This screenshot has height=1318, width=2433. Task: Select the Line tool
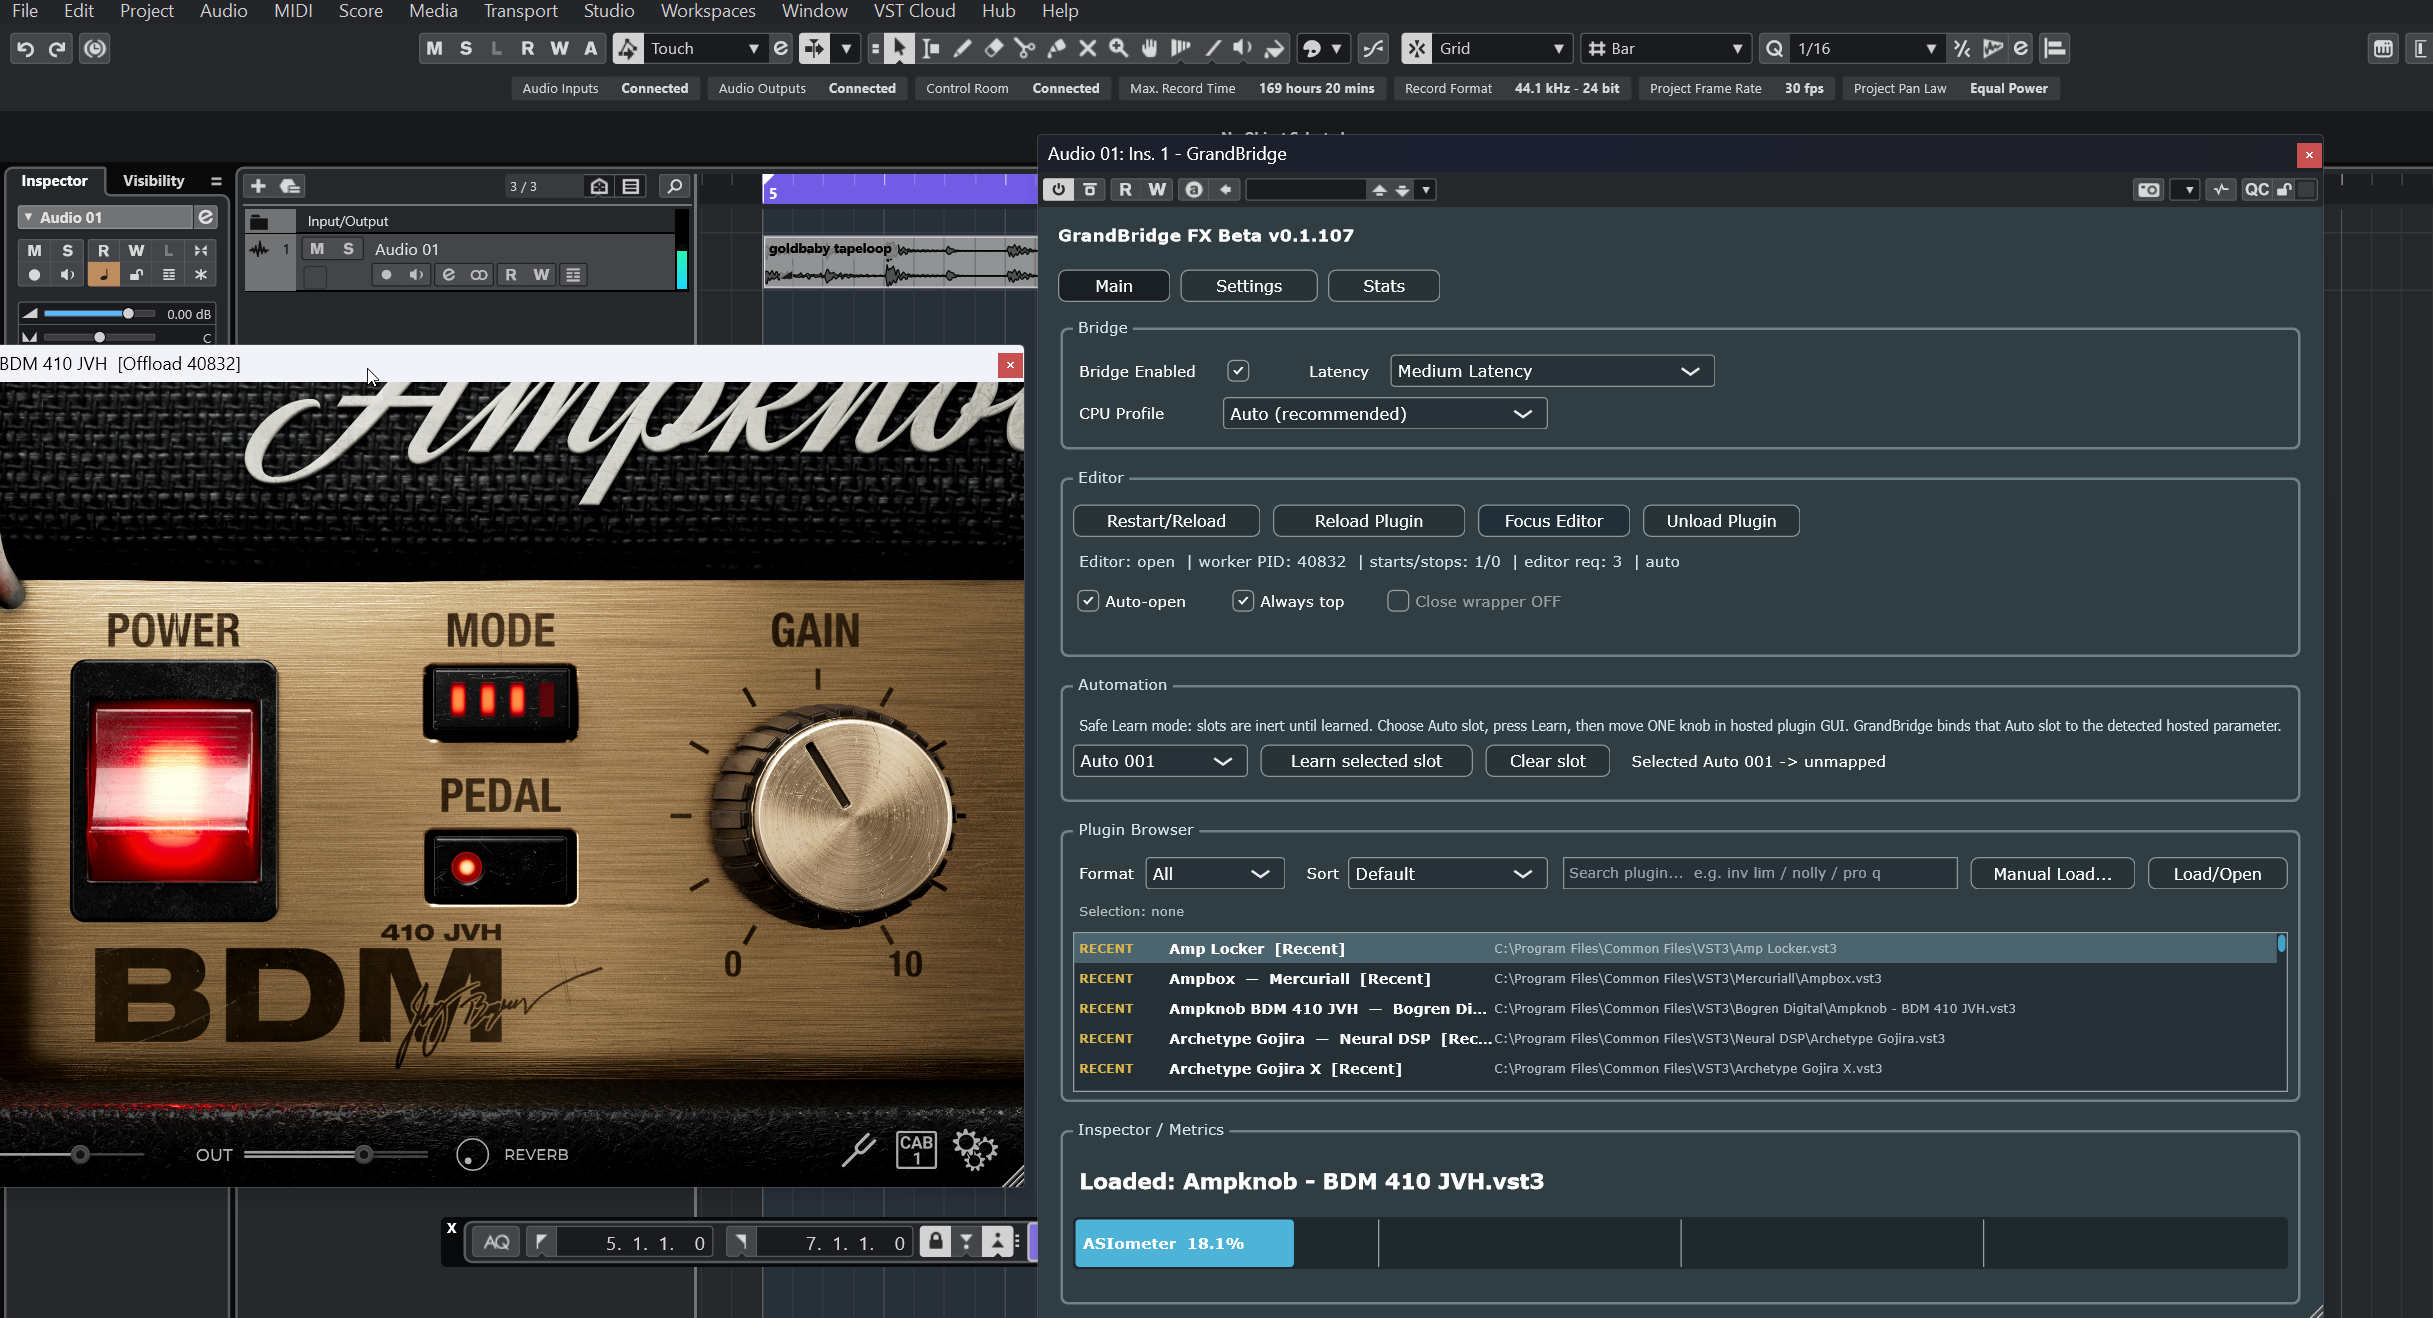click(1212, 48)
